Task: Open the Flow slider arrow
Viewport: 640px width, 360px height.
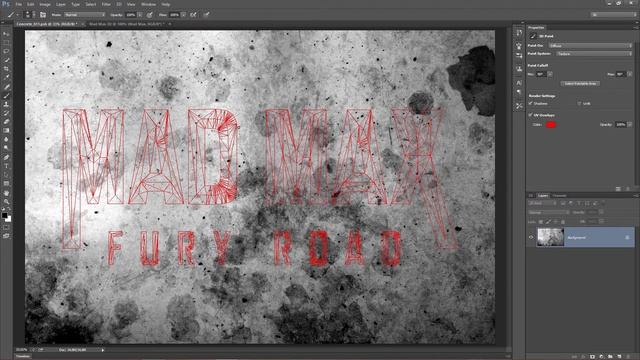Action: (184, 15)
